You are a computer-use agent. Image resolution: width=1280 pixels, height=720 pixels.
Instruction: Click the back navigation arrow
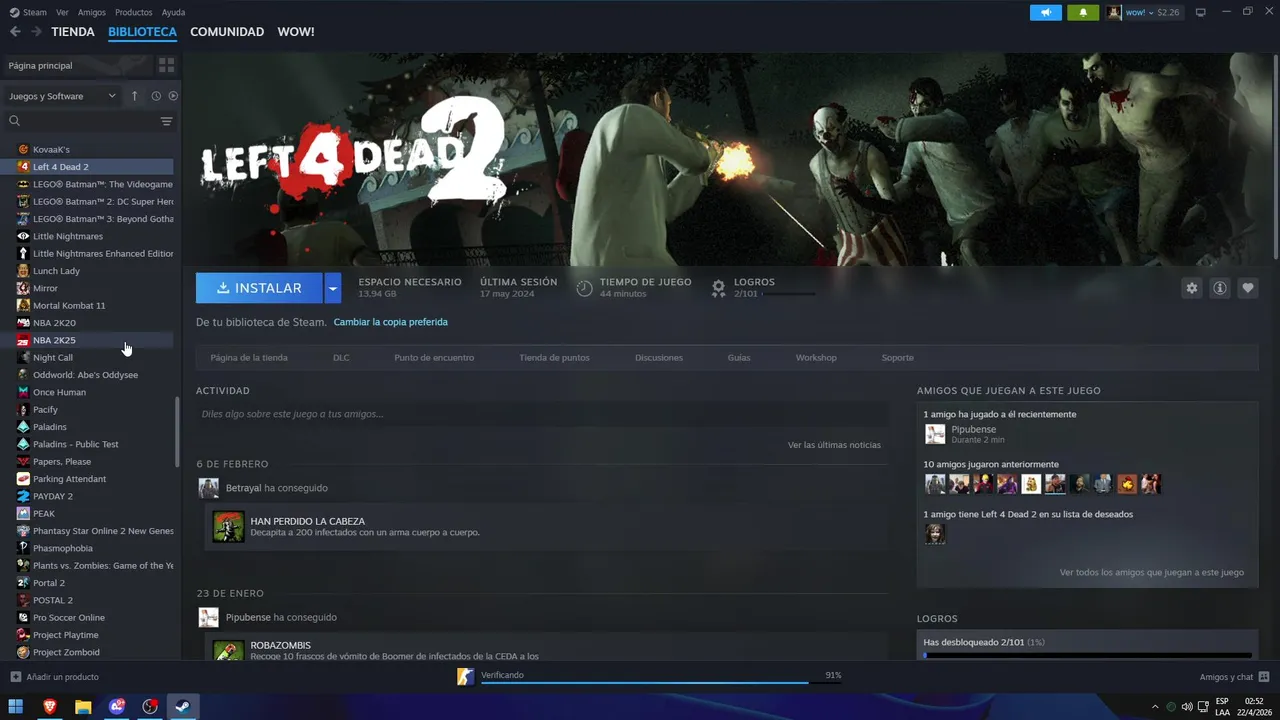pos(15,32)
